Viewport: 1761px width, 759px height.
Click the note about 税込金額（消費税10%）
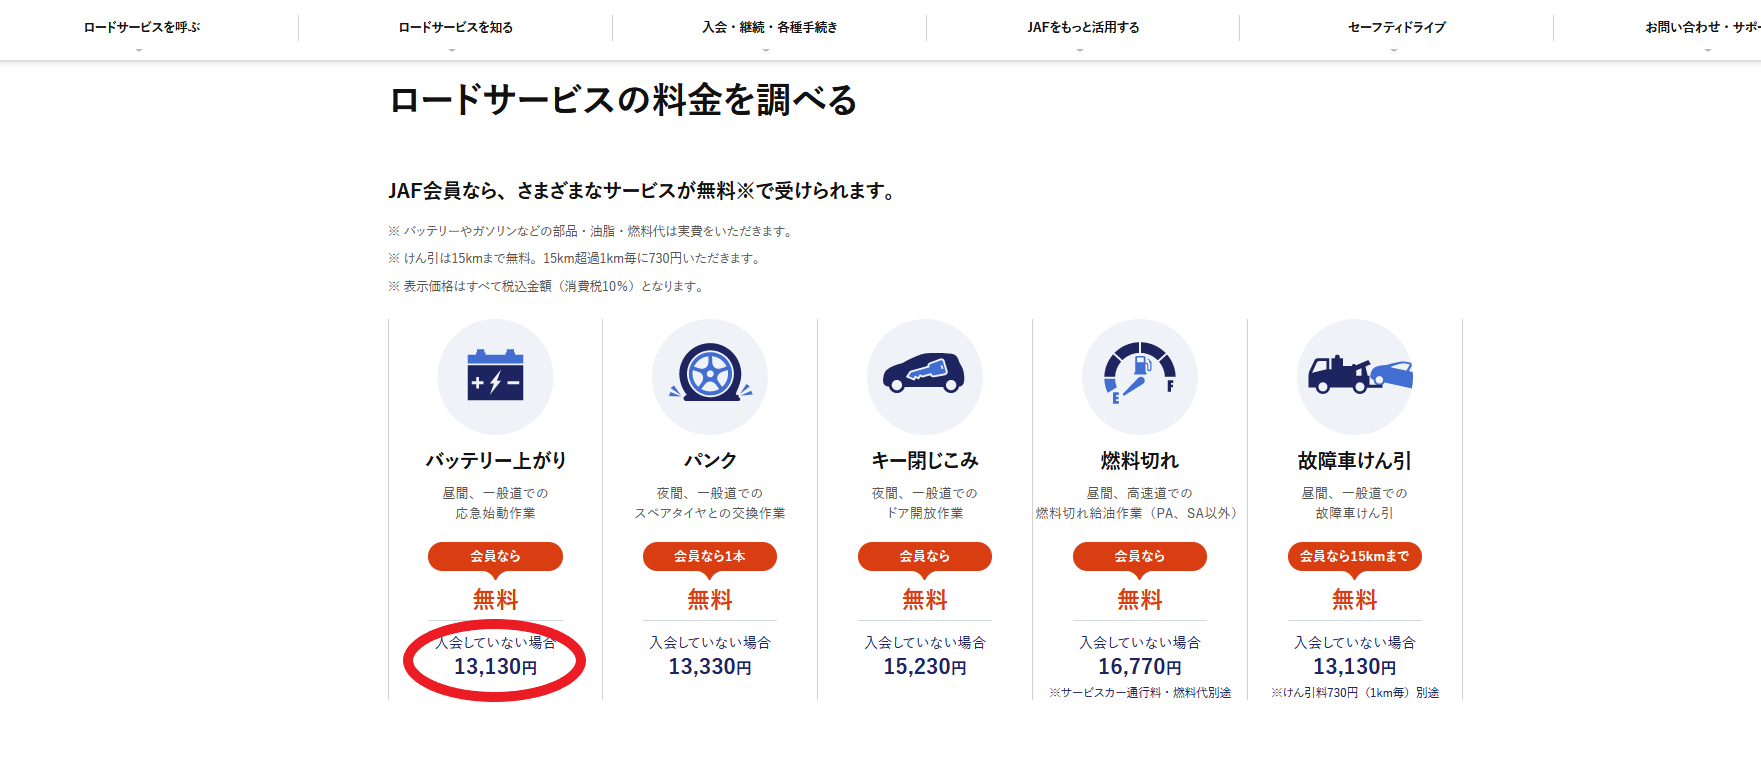point(548,286)
